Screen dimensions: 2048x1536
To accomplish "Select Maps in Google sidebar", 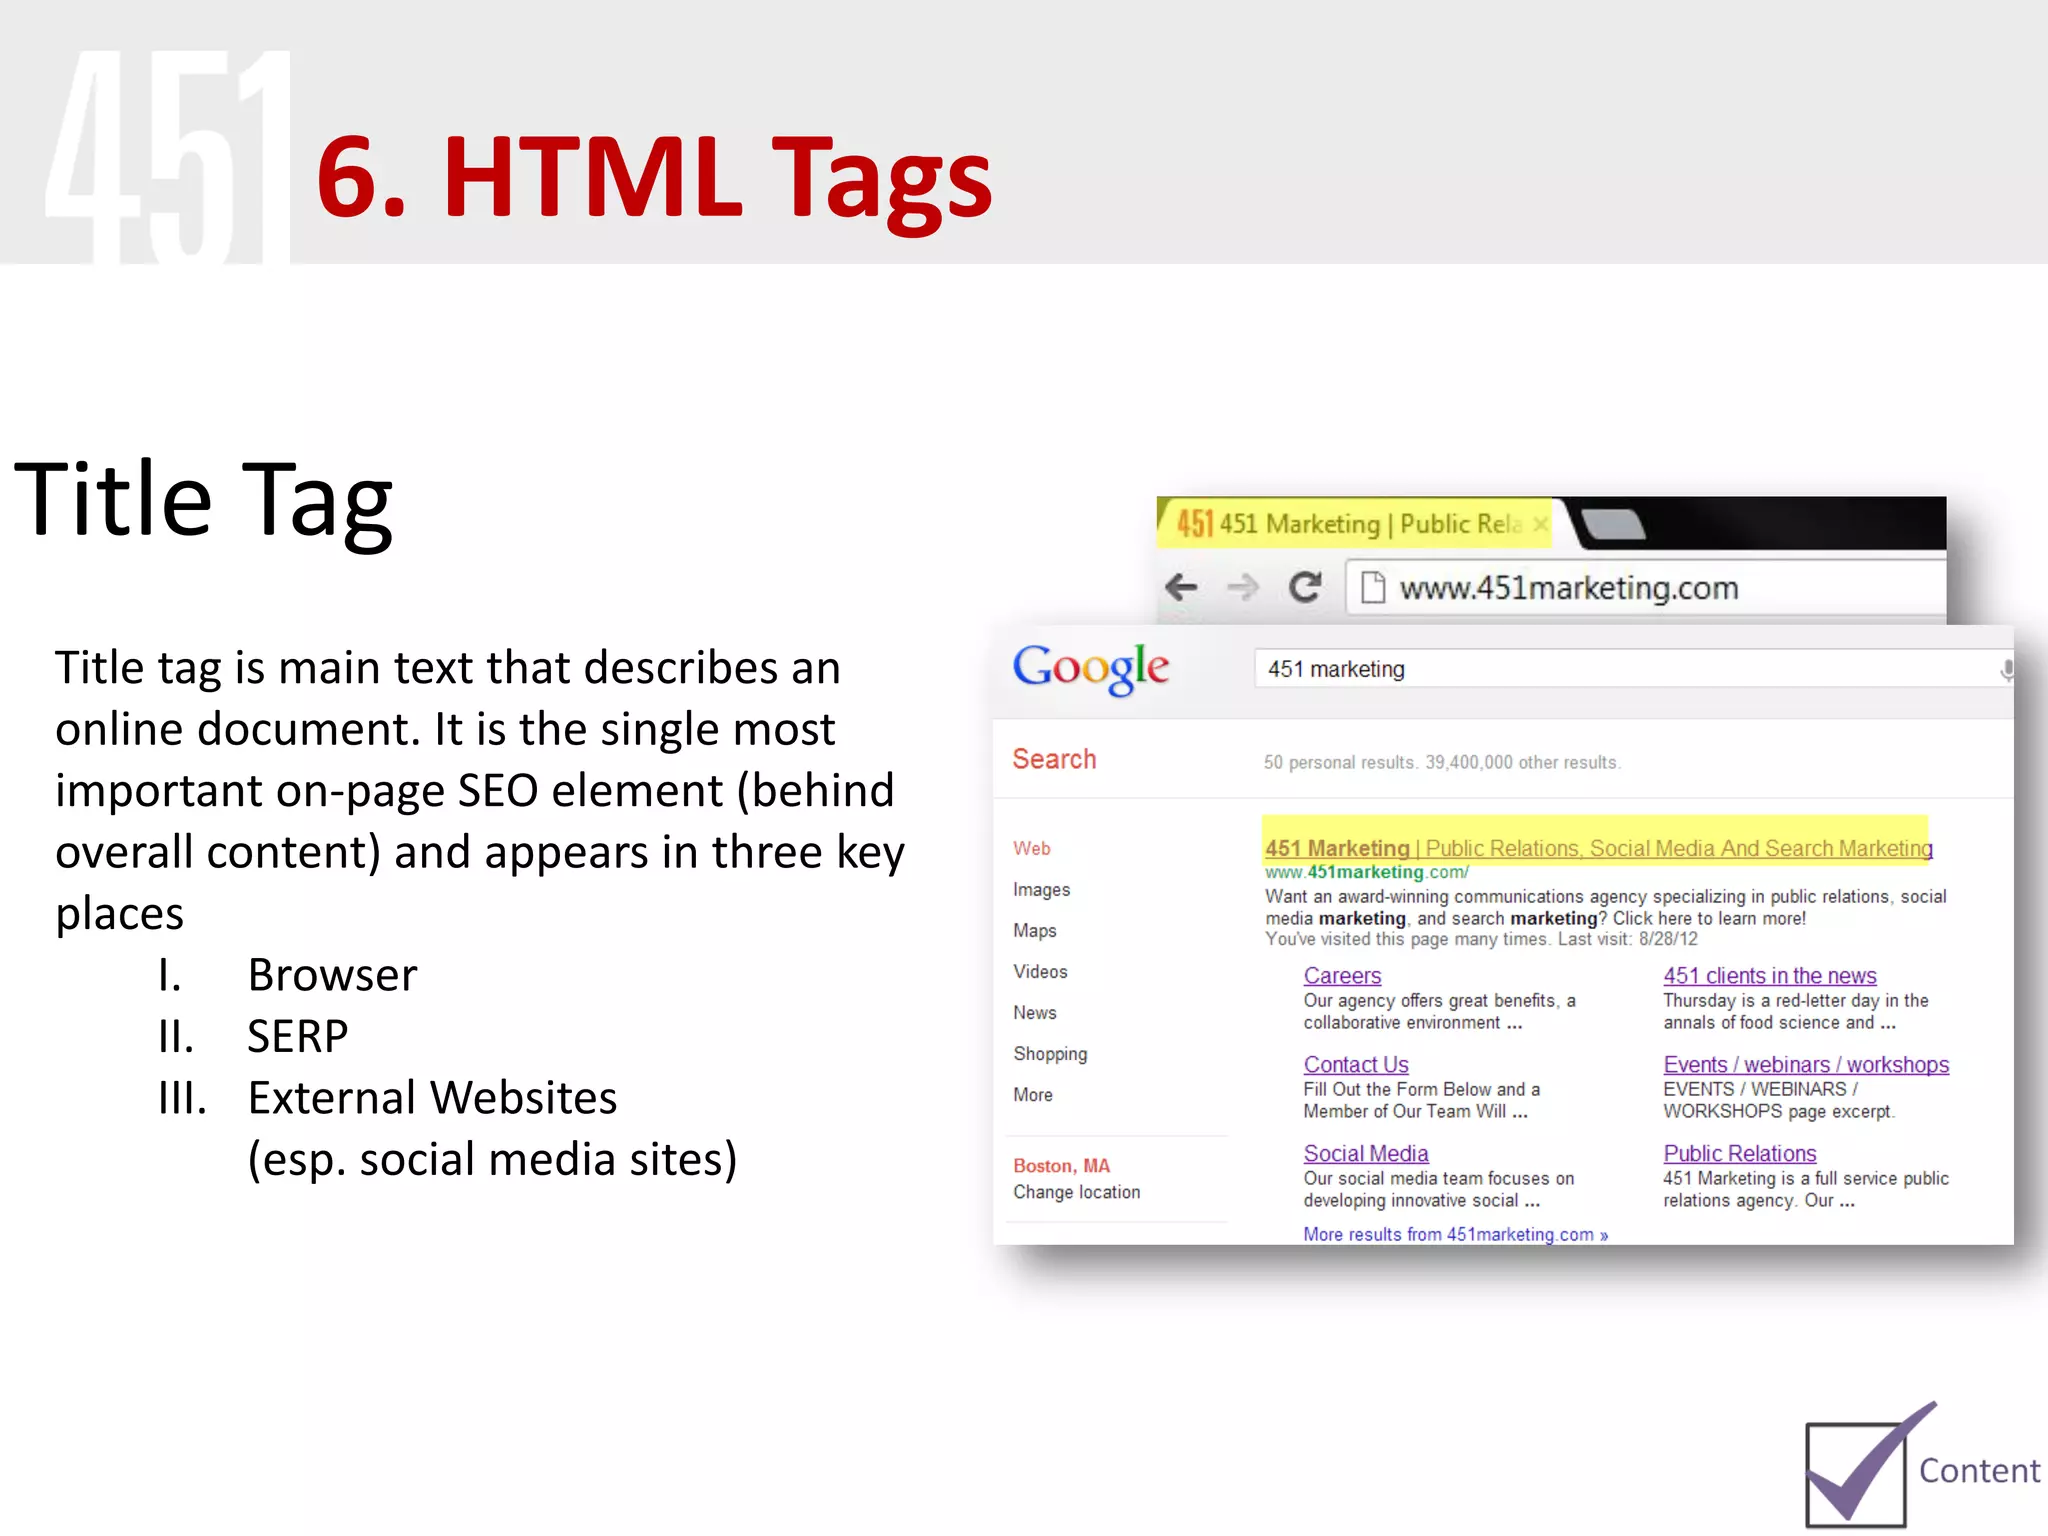I will coord(1034,930).
